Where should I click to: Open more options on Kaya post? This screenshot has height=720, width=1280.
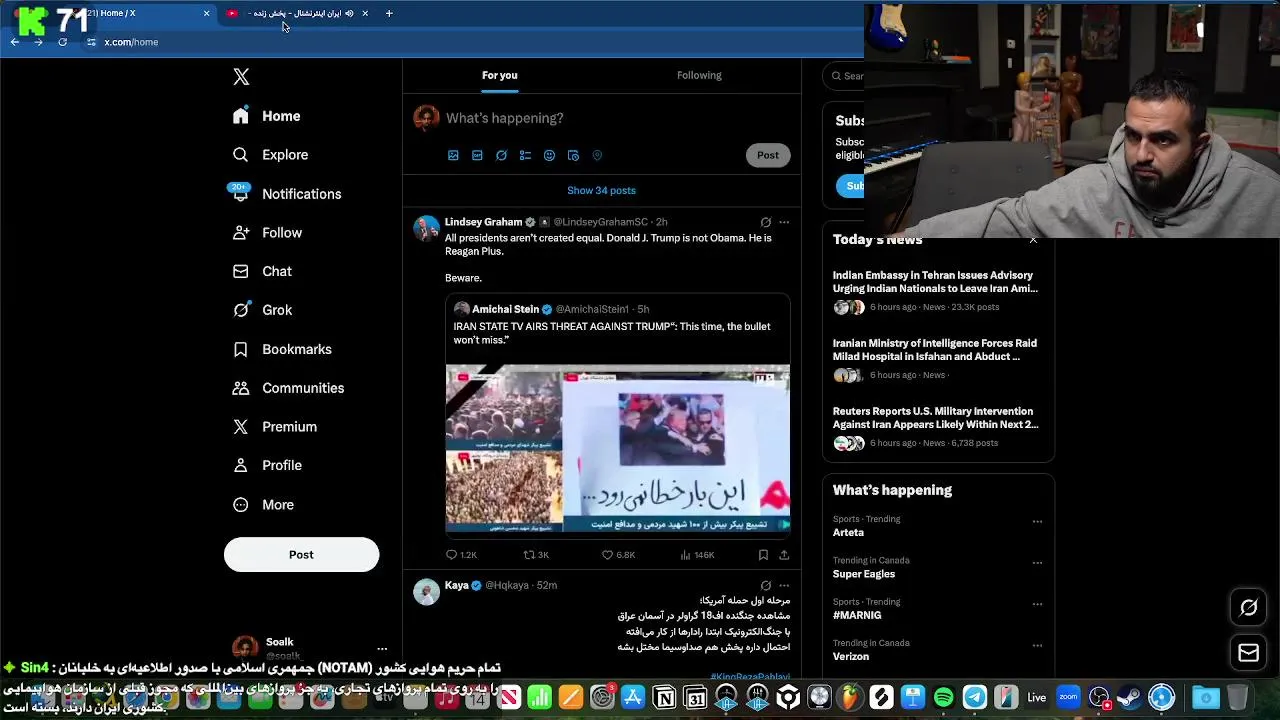pos(784,586)
